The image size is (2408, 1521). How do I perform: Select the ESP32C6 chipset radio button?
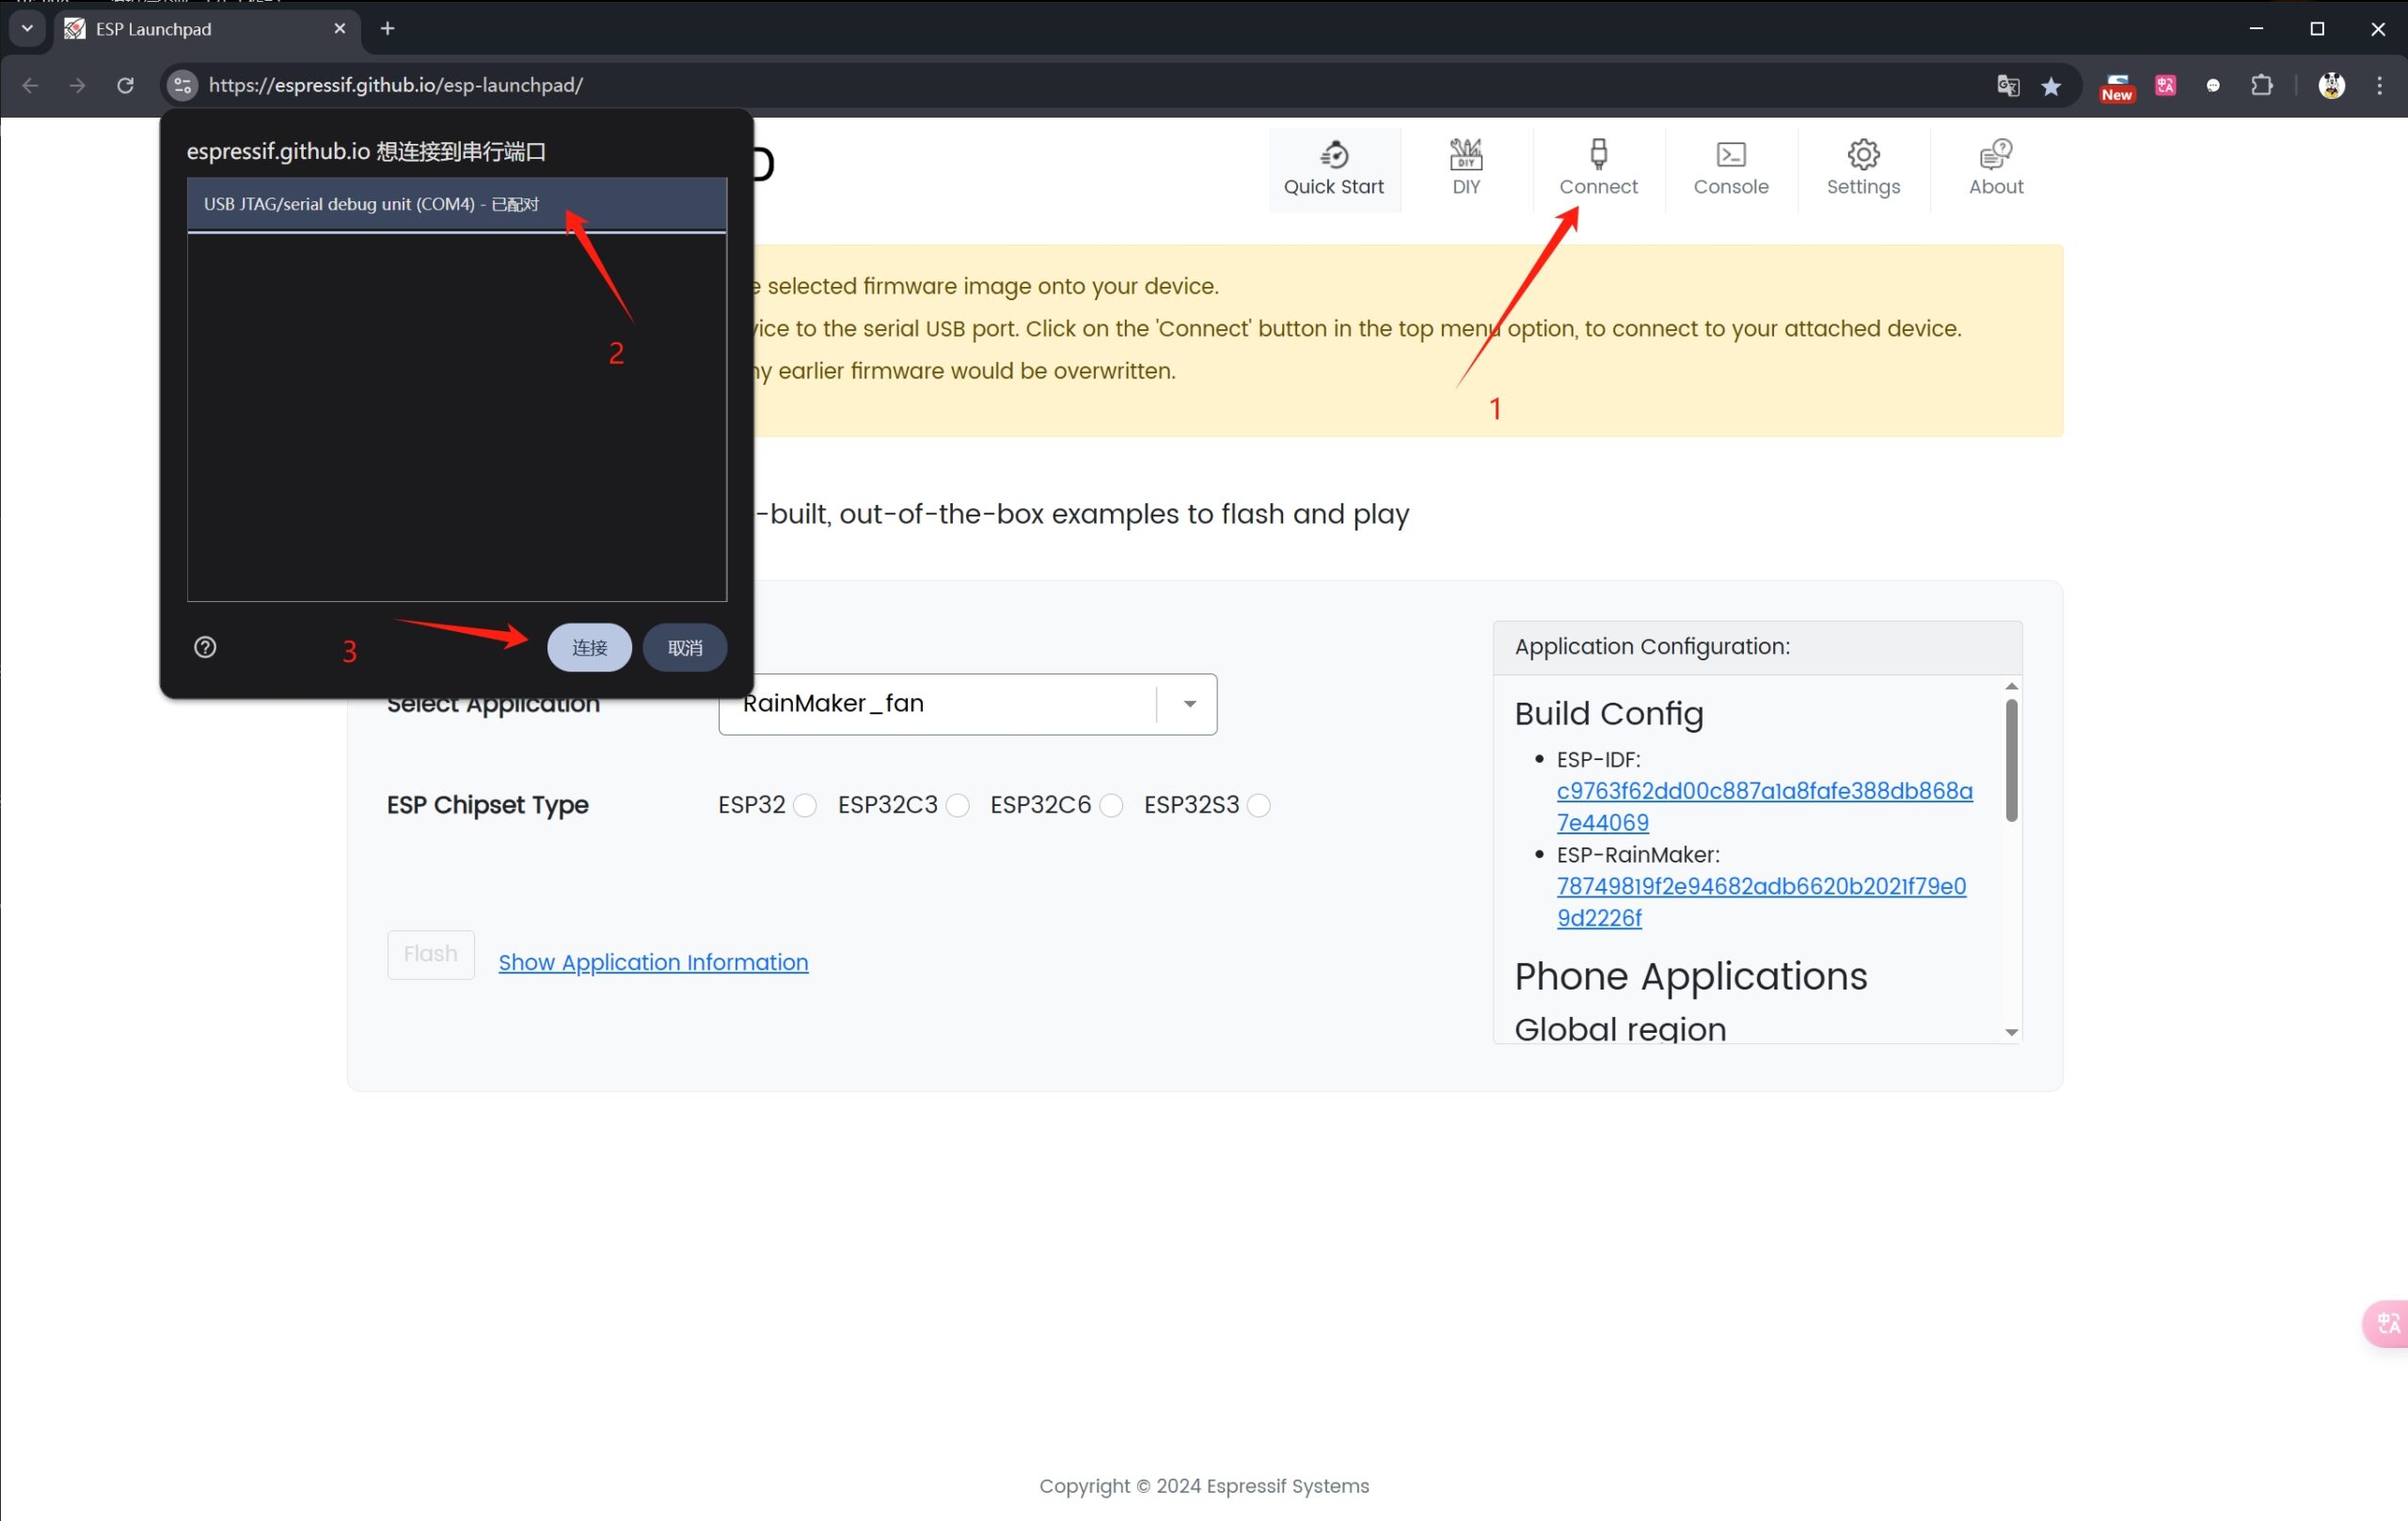click(x=1111, y=805)
